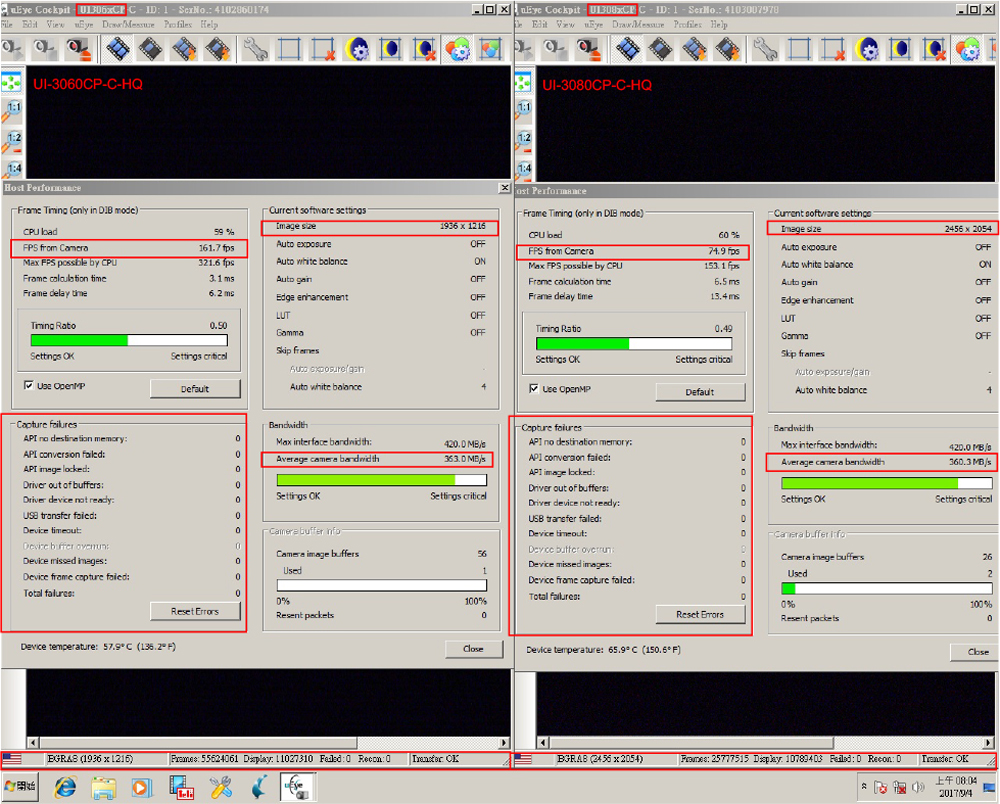This screenshot has height=804, width=1000.
Task: Click the color-balls settings icon in left toolbar
Action: 457,48
